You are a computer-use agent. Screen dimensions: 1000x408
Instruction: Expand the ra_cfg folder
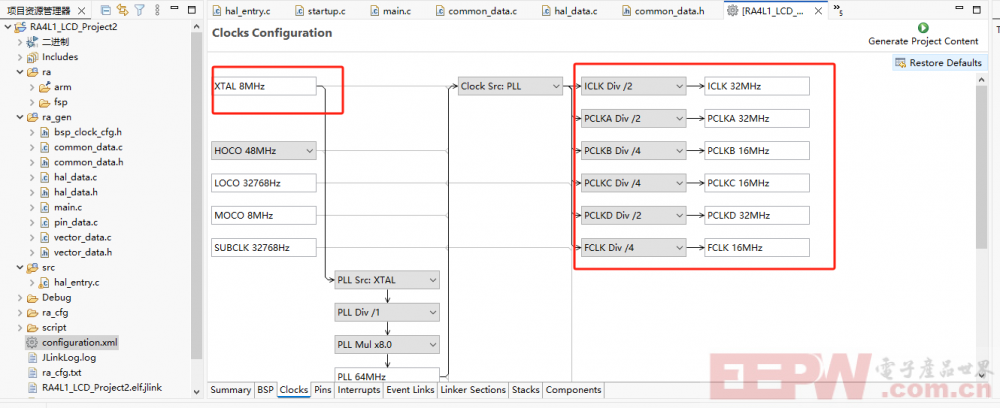click(x=19, y=313)
